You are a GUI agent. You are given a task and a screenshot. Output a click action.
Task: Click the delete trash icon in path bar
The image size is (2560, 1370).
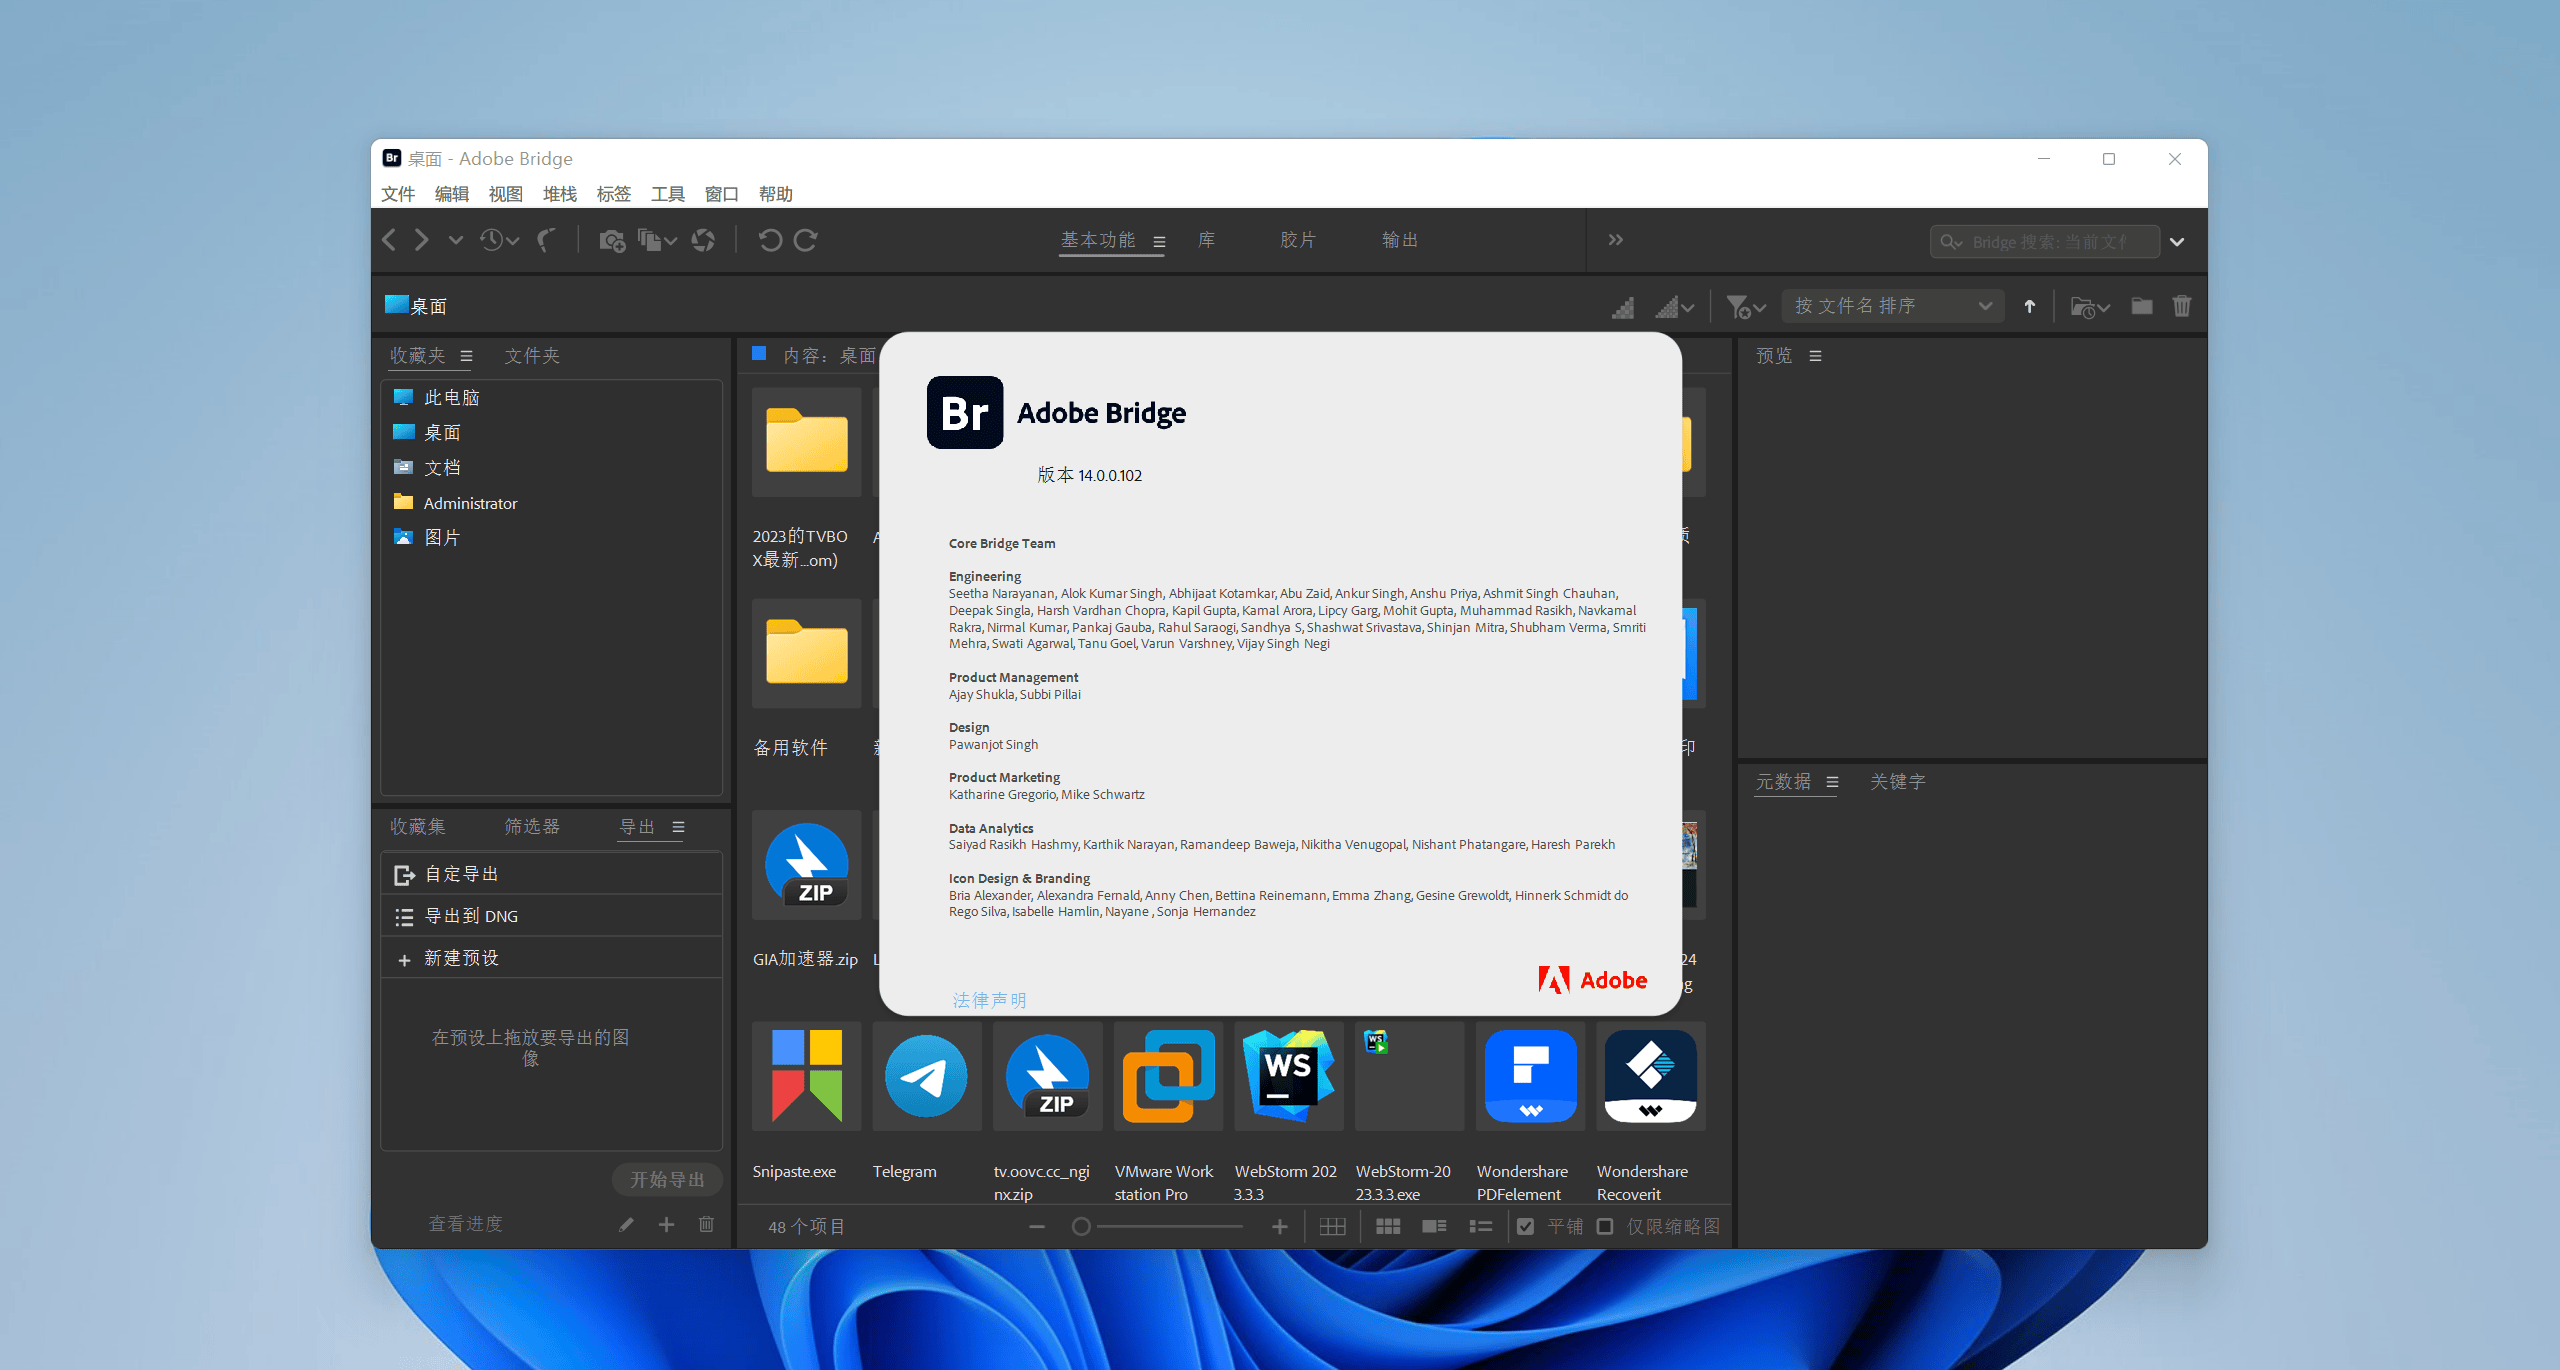[x=2182, y=306]
